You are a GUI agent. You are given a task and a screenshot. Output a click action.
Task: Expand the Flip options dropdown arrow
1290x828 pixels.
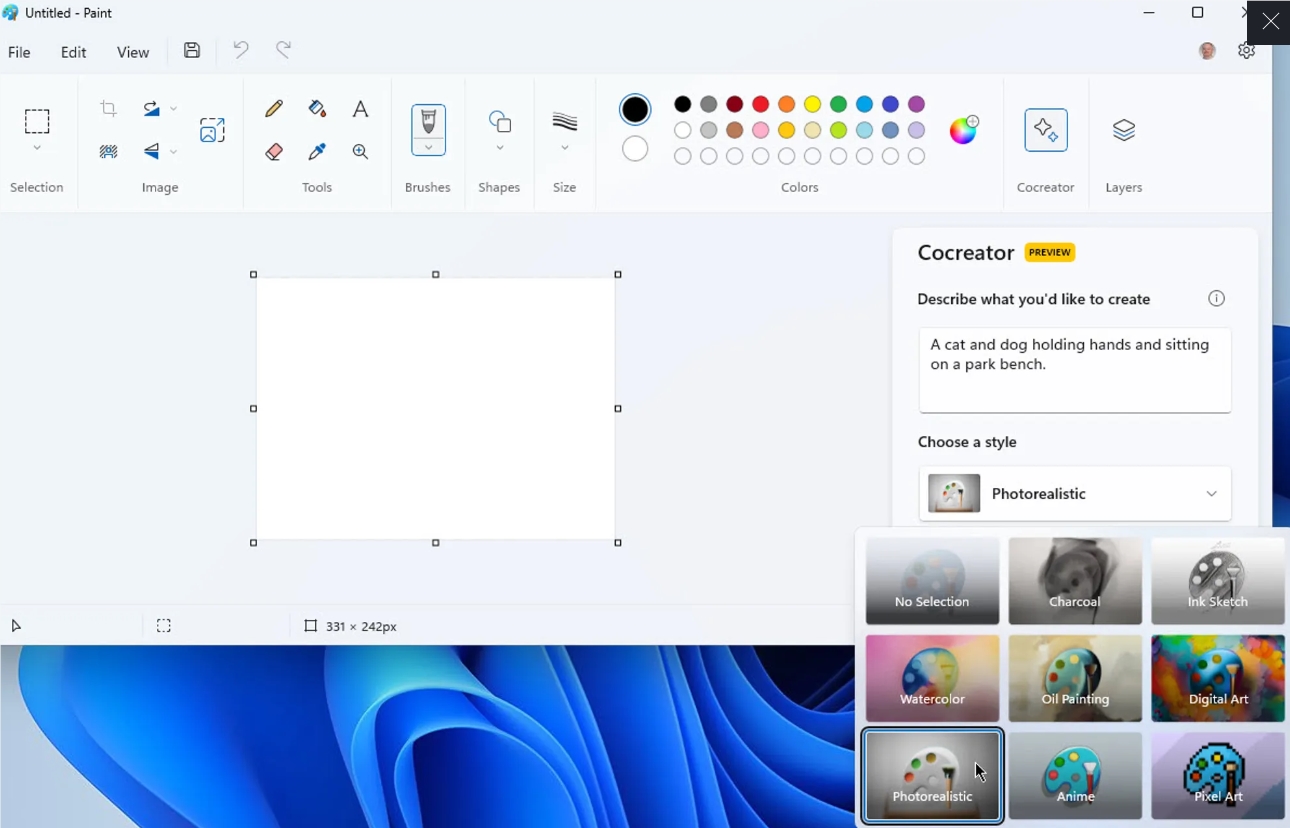click(173, 152)
